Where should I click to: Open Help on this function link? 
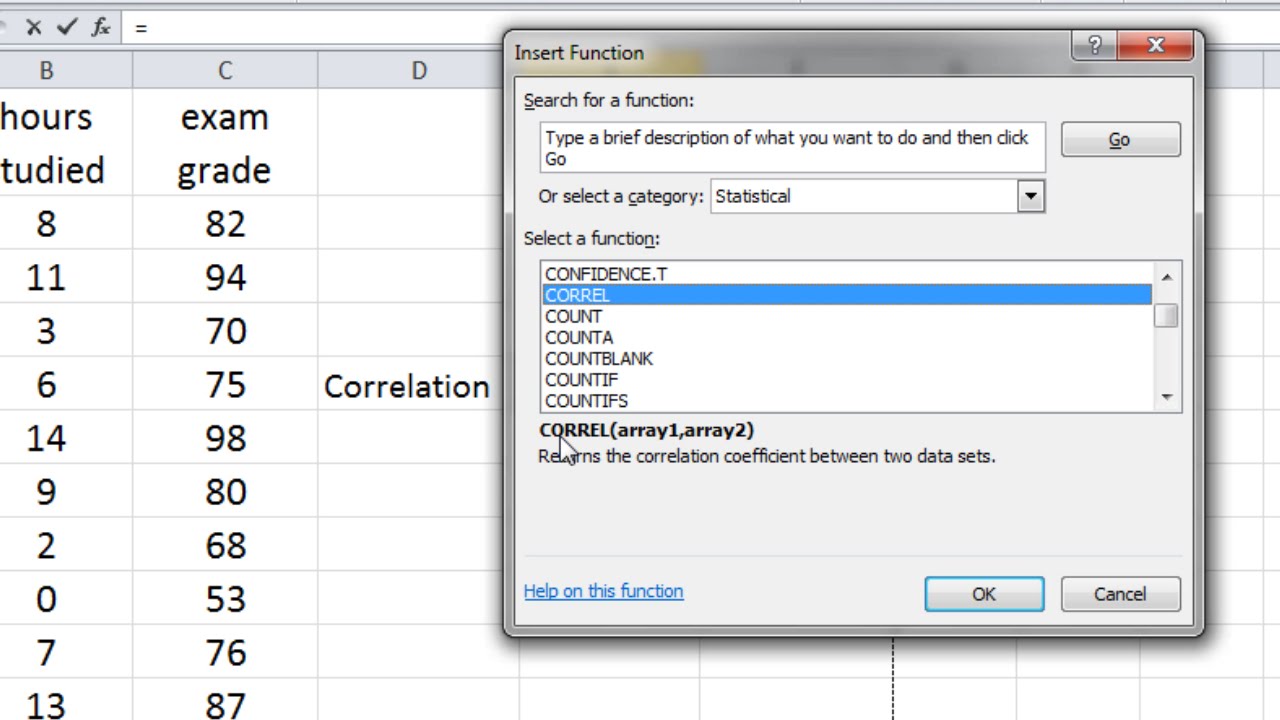pyautogui.click(x=603, y=591)
